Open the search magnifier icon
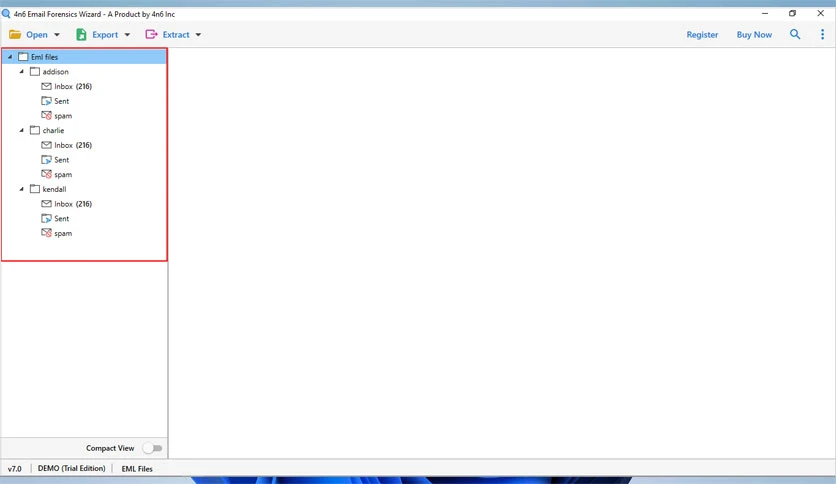 (795, 35)
